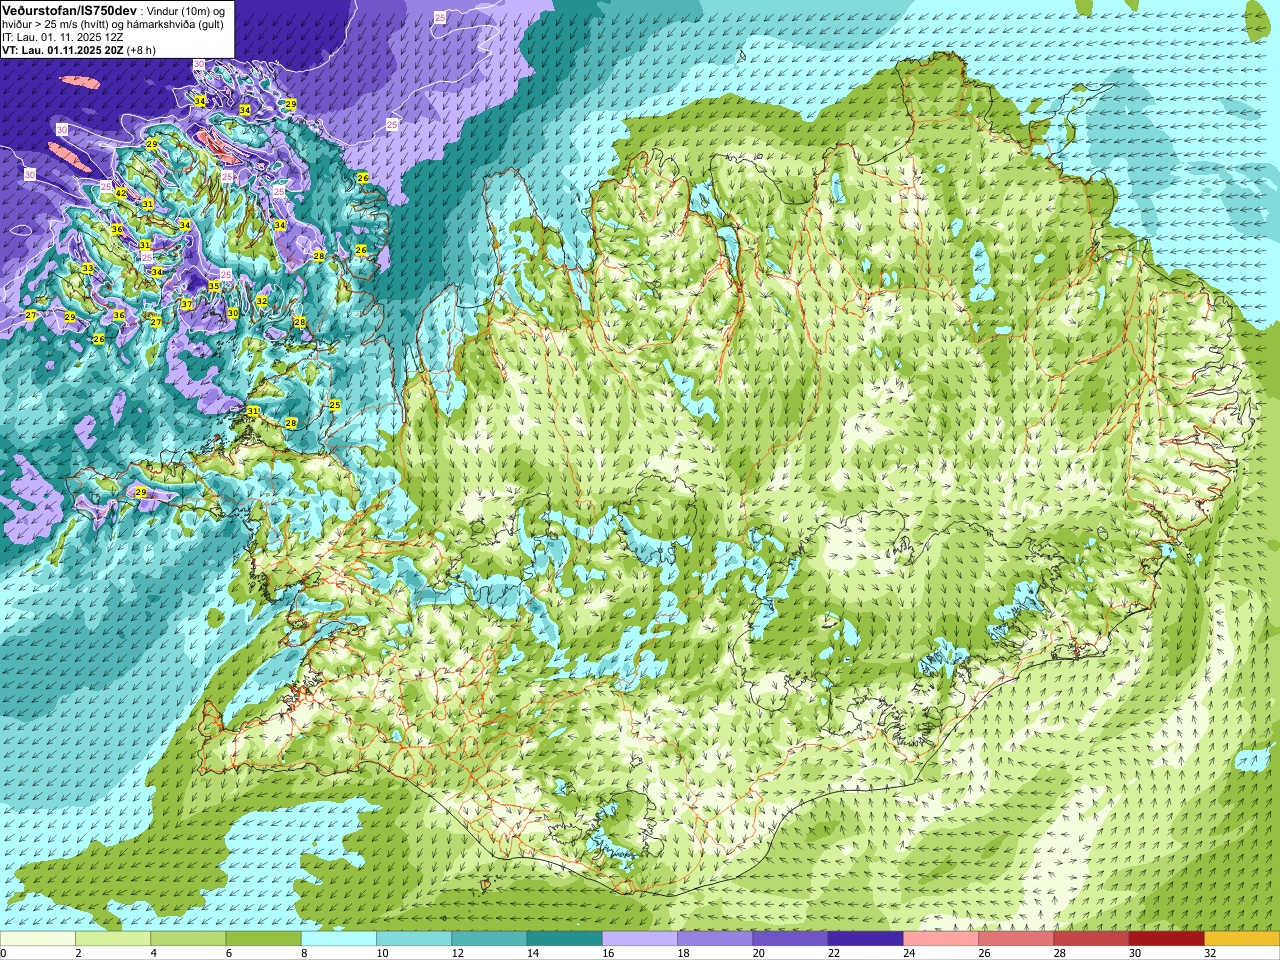
Task: Click the "VT: Lau. 01.11.2025 20Z" valid time
Action: [62, 49]
